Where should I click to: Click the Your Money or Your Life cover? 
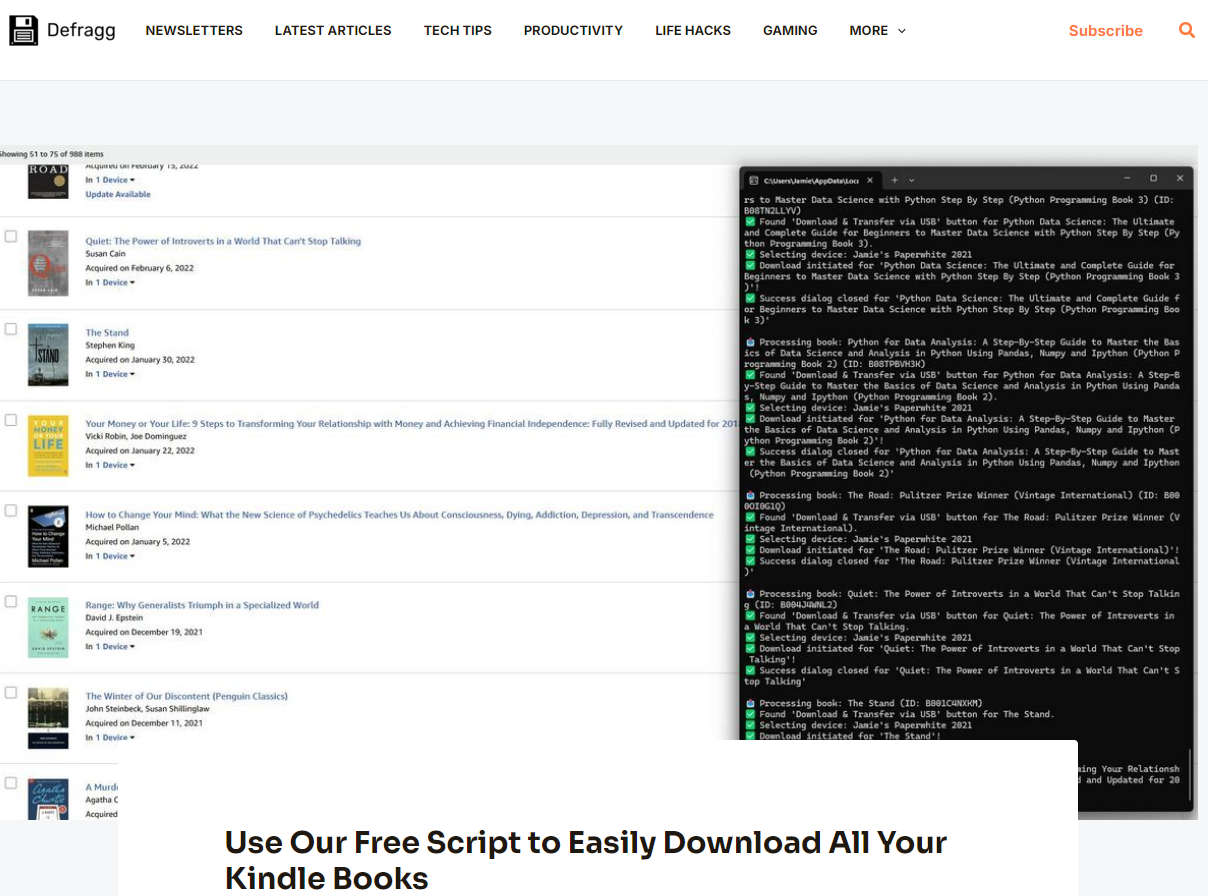pos(48,446)
